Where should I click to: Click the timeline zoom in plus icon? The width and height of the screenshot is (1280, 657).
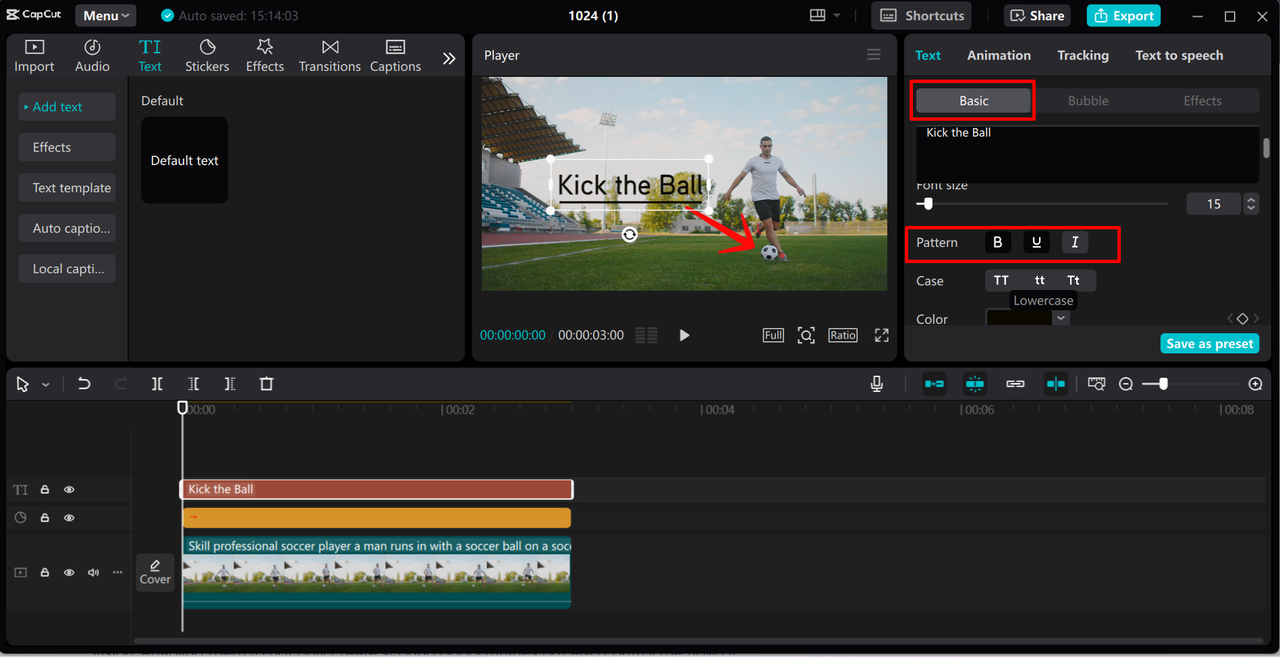(1256, 384)
